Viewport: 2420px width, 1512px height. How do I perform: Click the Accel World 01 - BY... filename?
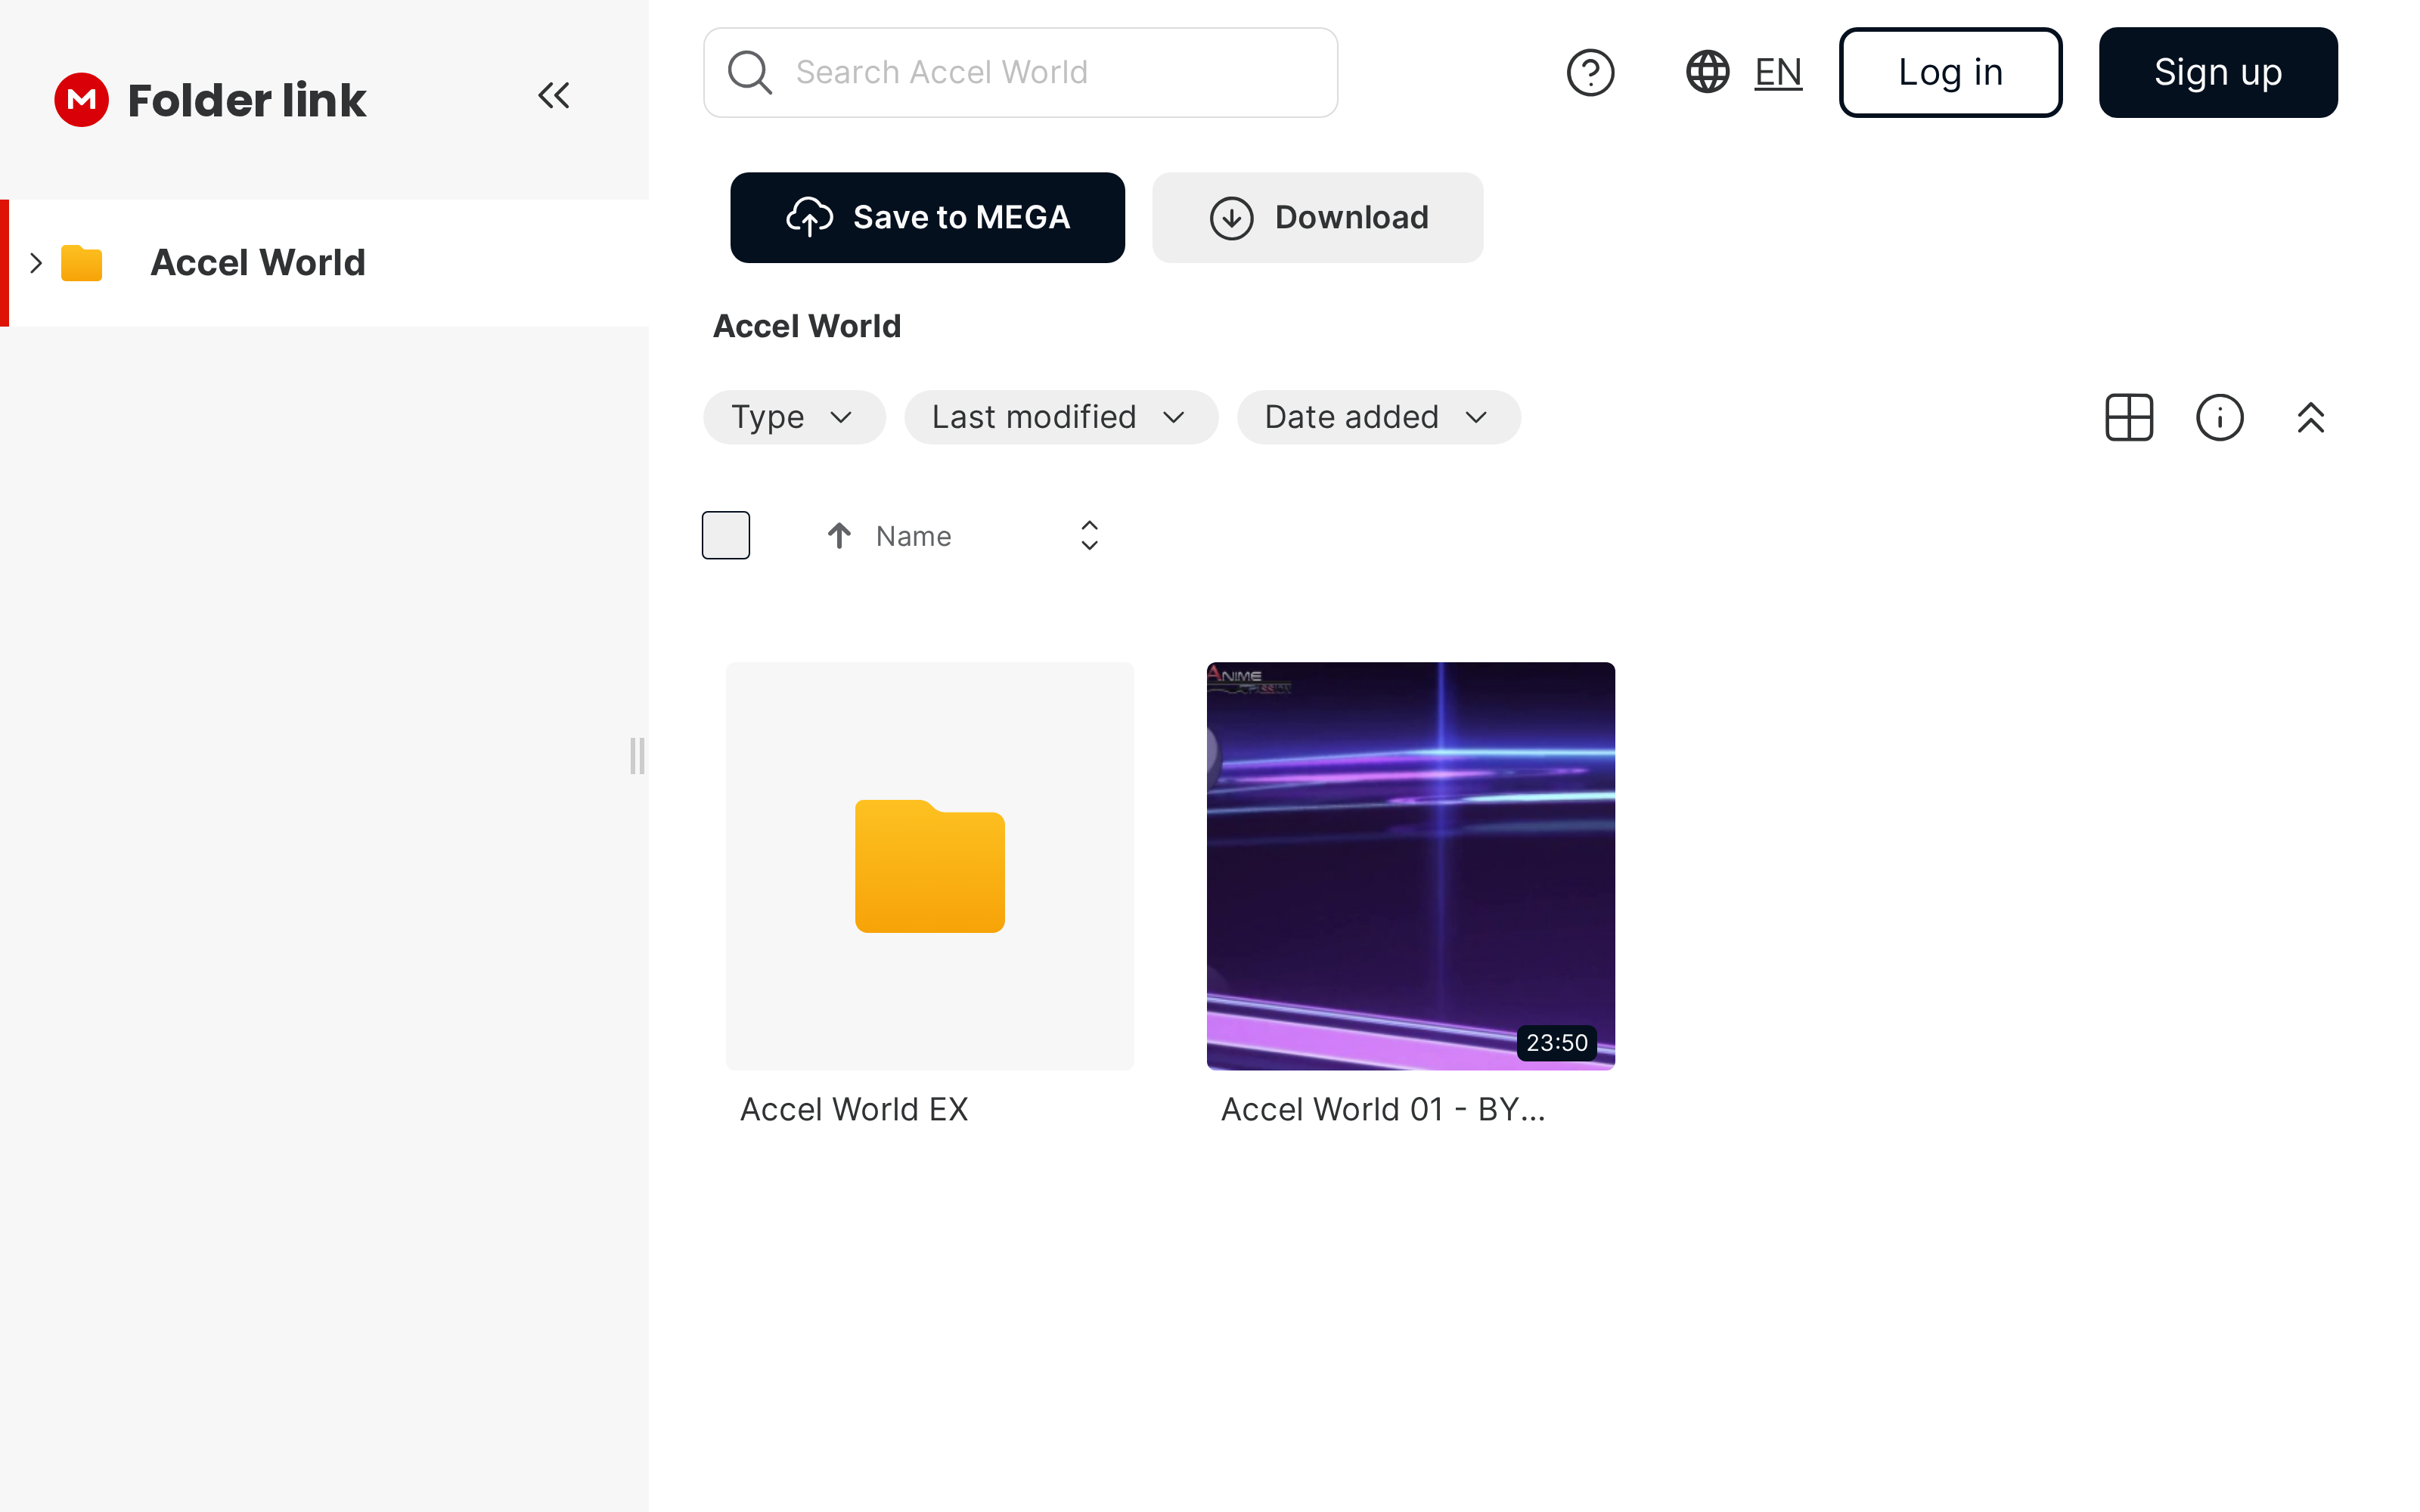[1383, 1109]
